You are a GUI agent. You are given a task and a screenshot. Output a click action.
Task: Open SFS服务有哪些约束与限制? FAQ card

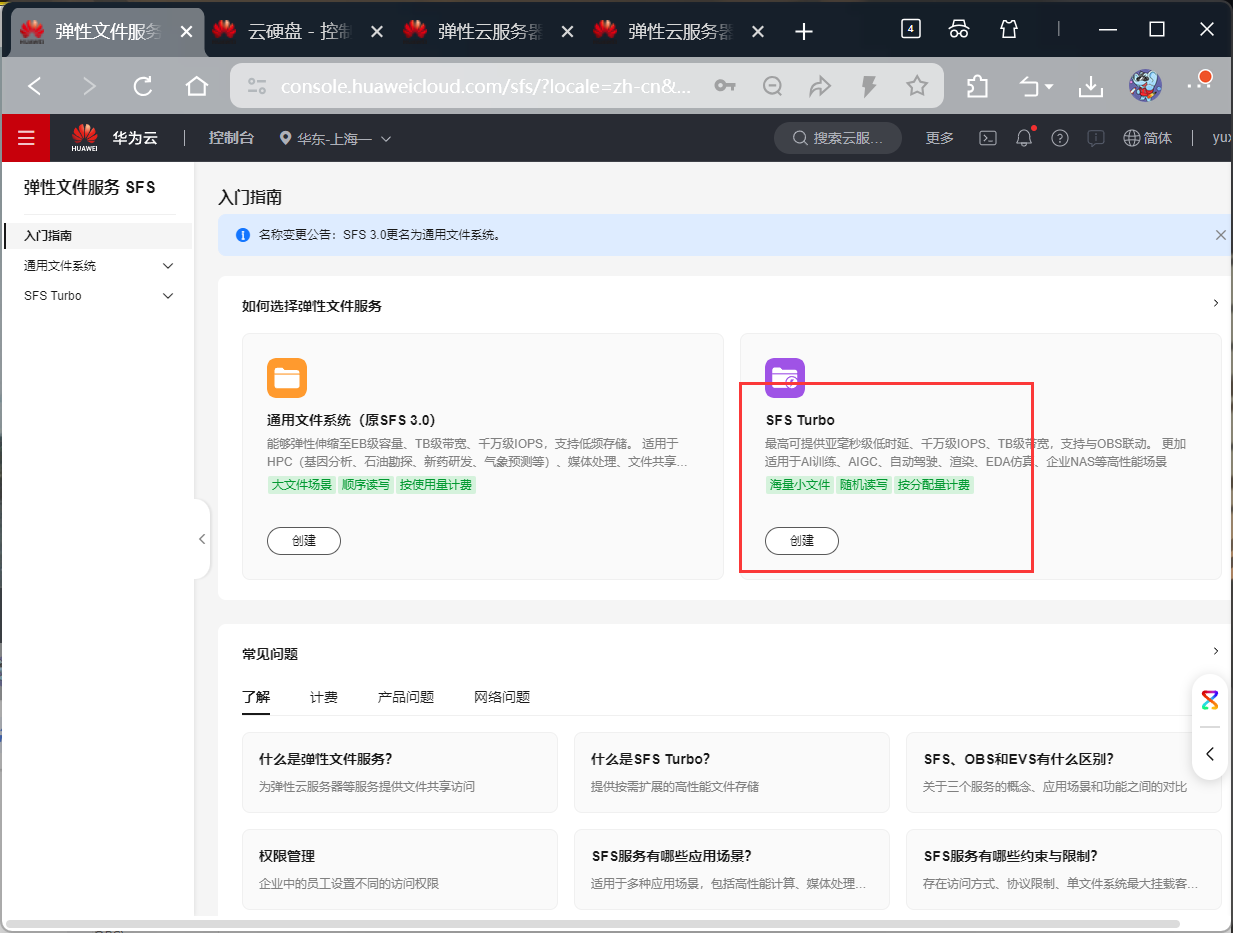pyautogui.click(x=1064, y=869)
